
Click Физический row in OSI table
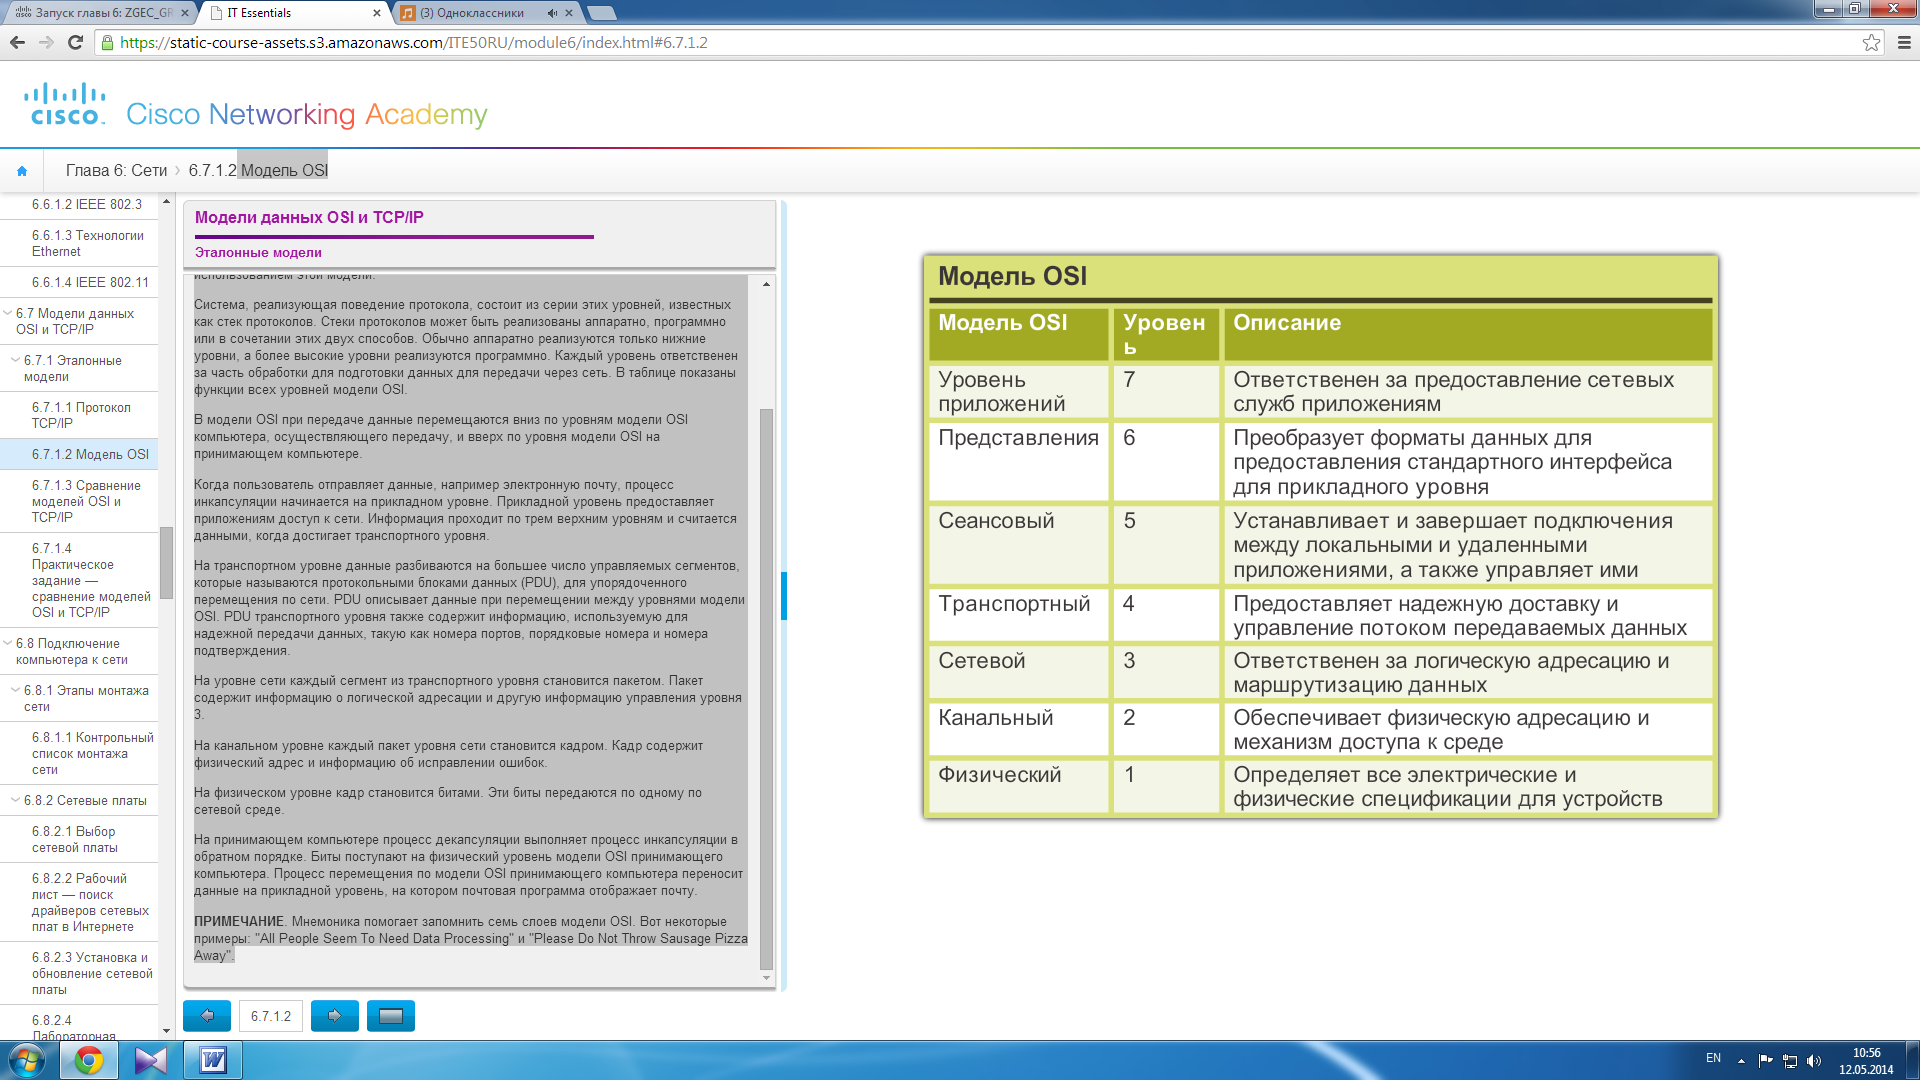[x=1320, y=786]
